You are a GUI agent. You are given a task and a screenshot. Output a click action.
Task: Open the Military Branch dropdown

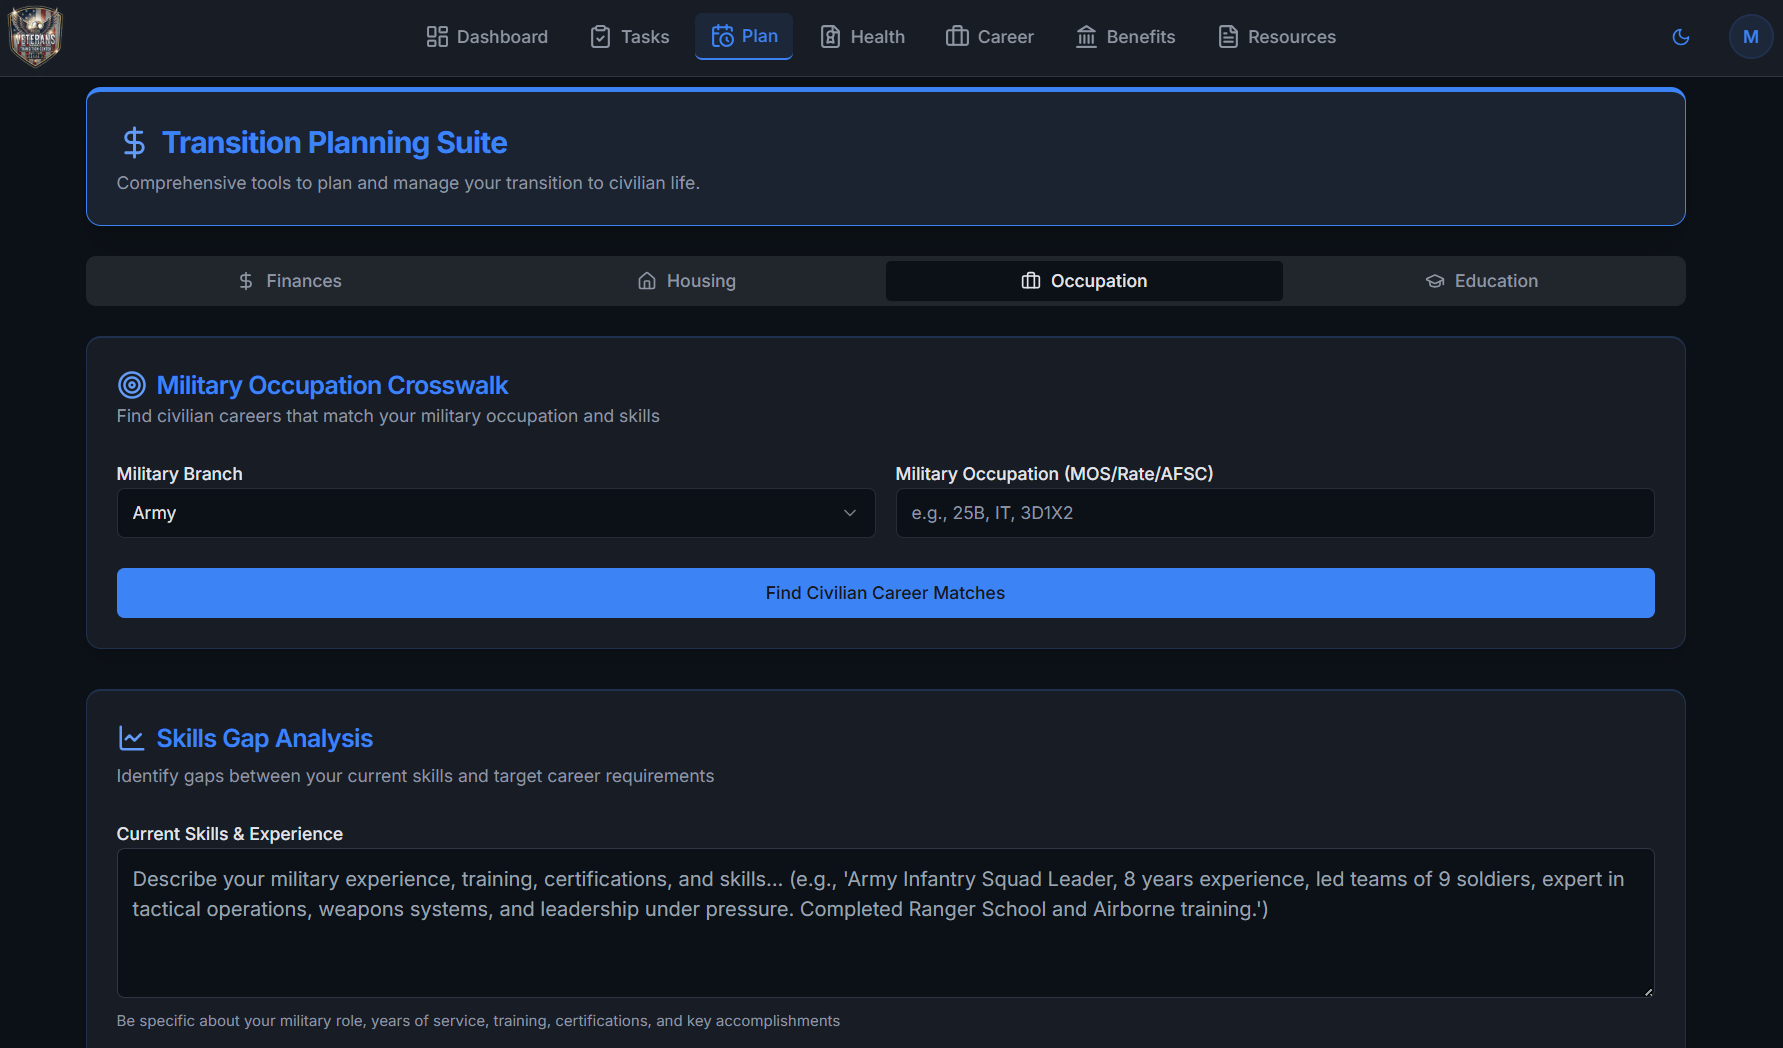[495, 513]
